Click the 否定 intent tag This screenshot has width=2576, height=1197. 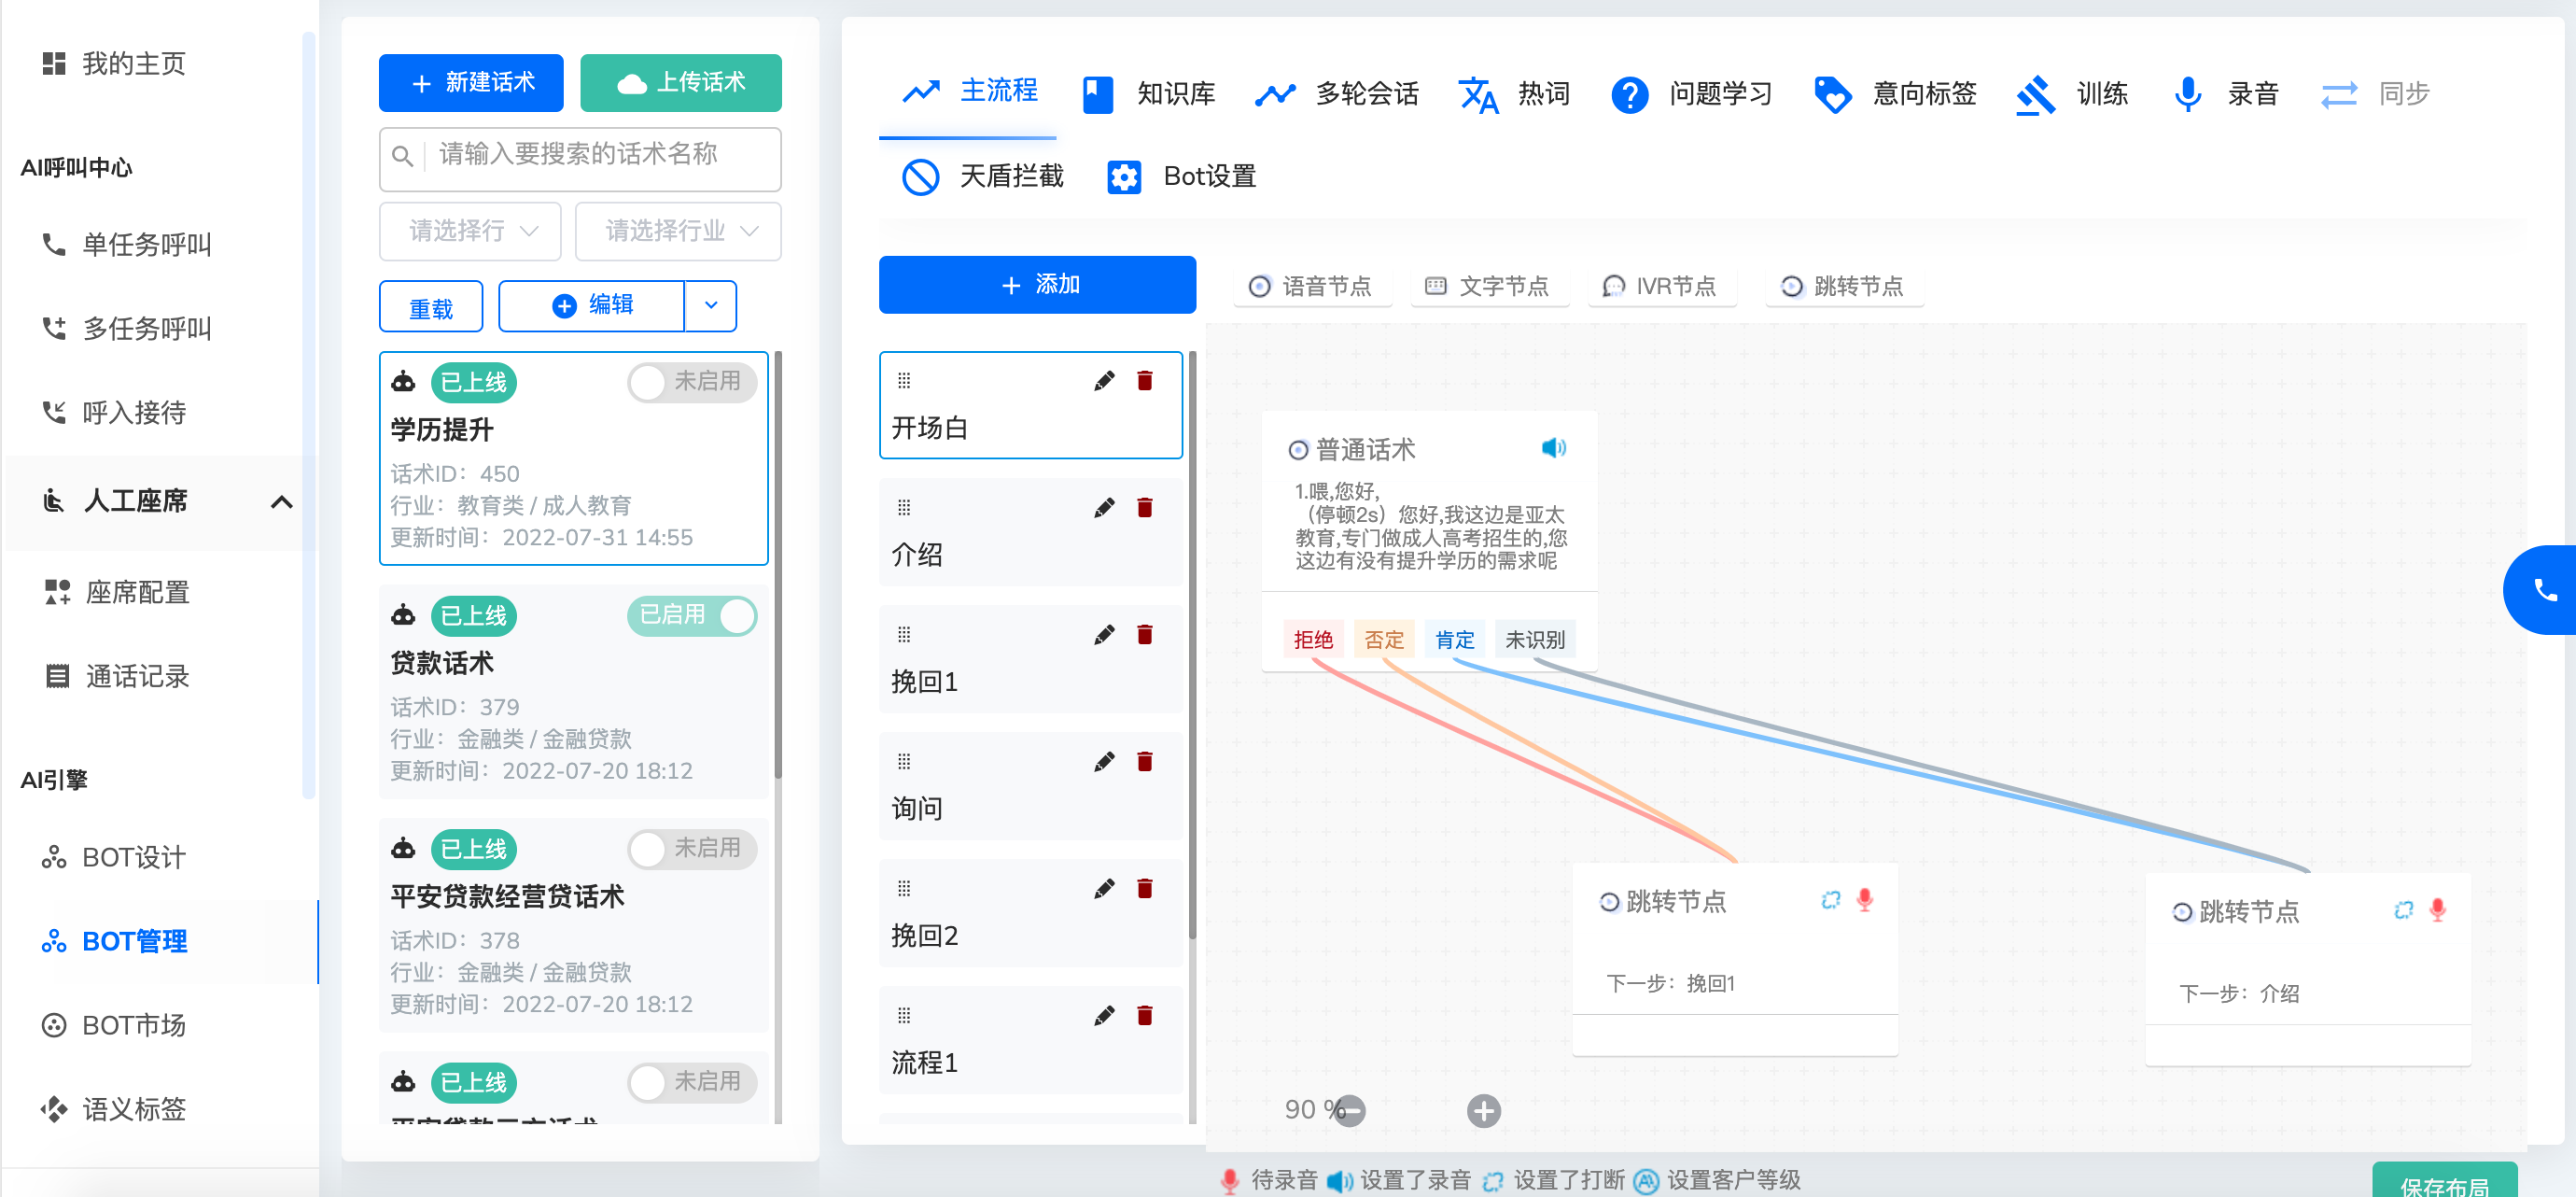coord(1384,640)
